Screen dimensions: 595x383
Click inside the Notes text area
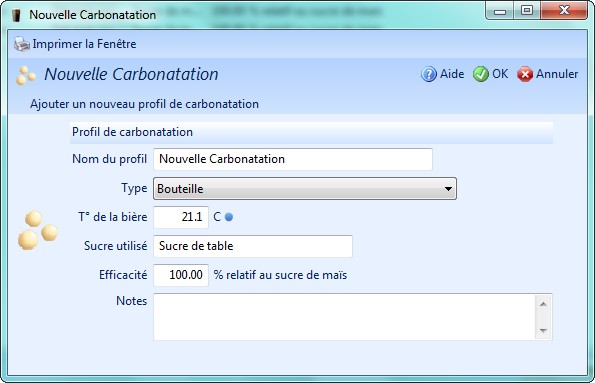pyautogui.click(x=344, y=317)
